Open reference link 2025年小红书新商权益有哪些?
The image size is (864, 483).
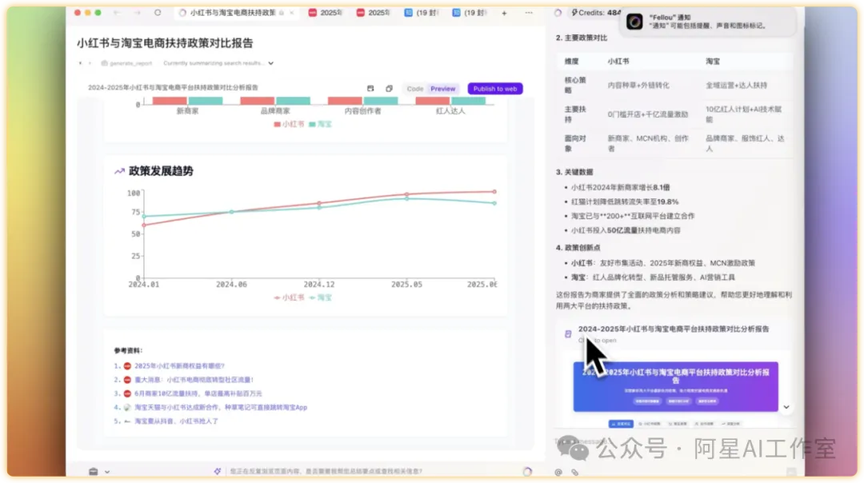coord(180,366)
